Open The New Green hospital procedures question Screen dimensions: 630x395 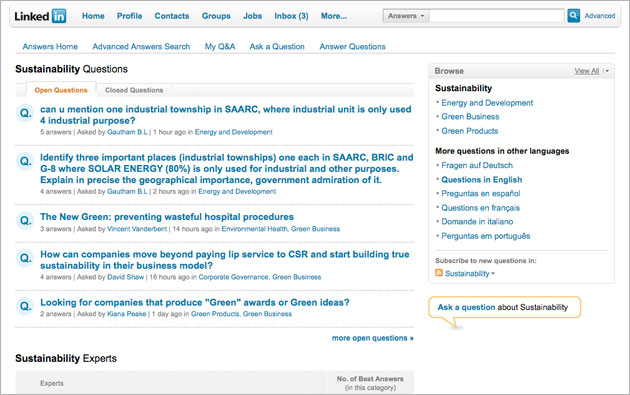[x=167, y=217]
